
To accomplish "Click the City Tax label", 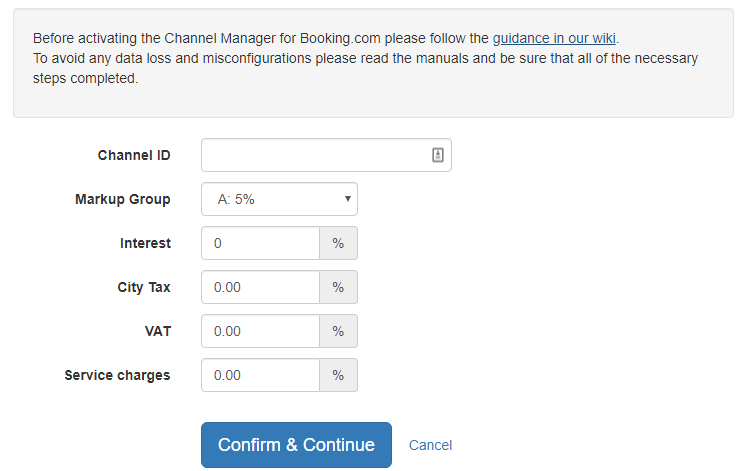I will tap(144, 287).
